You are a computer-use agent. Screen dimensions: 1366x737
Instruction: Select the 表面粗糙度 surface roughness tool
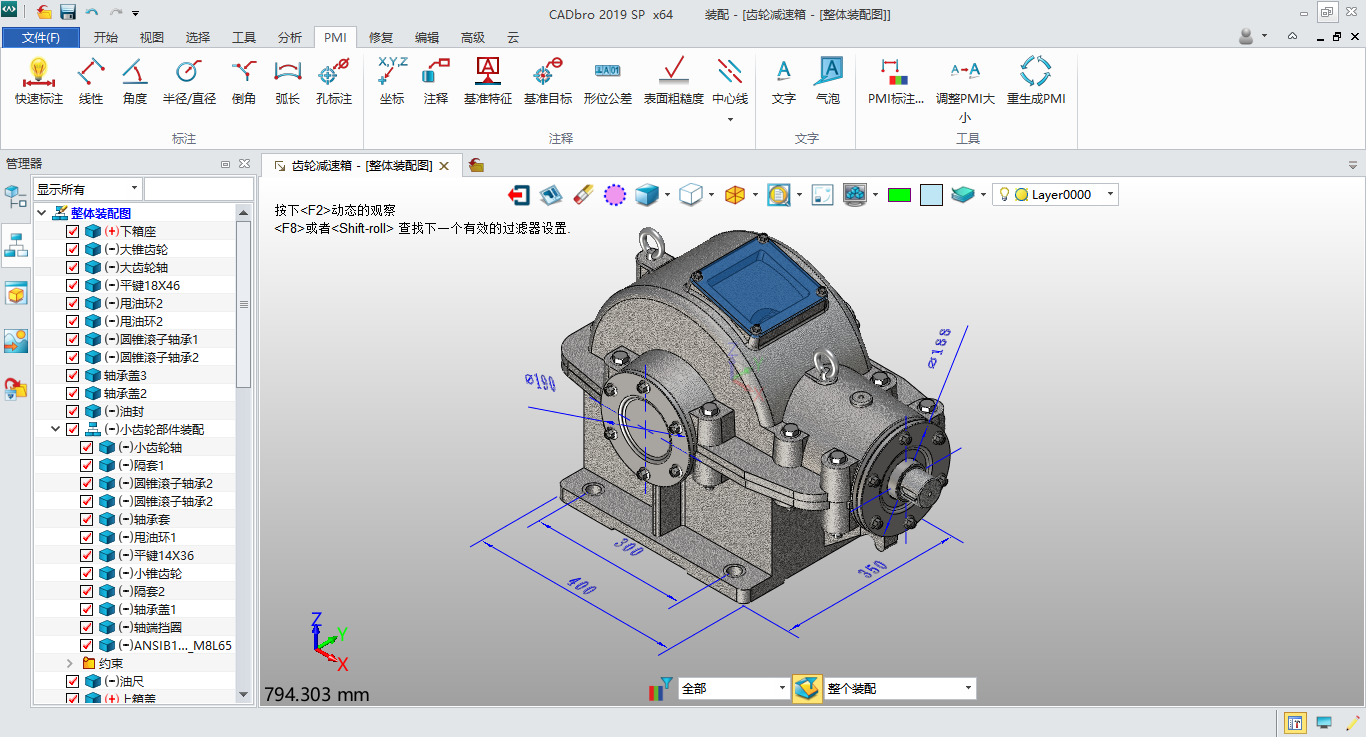(673, 80)
